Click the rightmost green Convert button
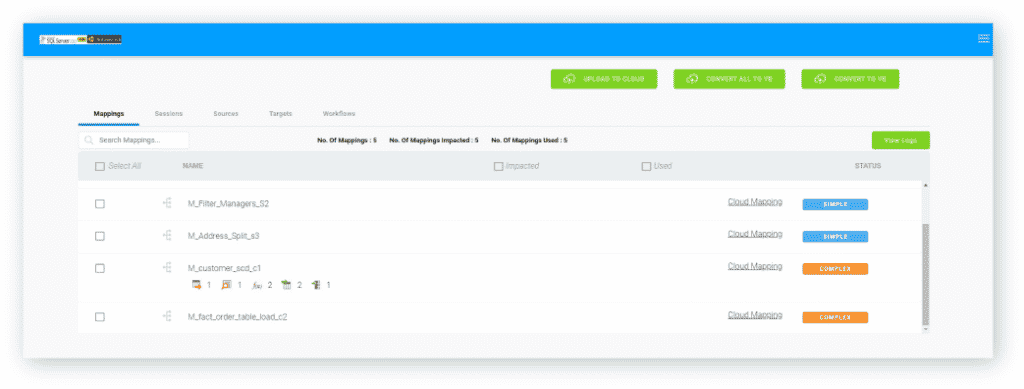1024x389 pixels. pos(850,79)
